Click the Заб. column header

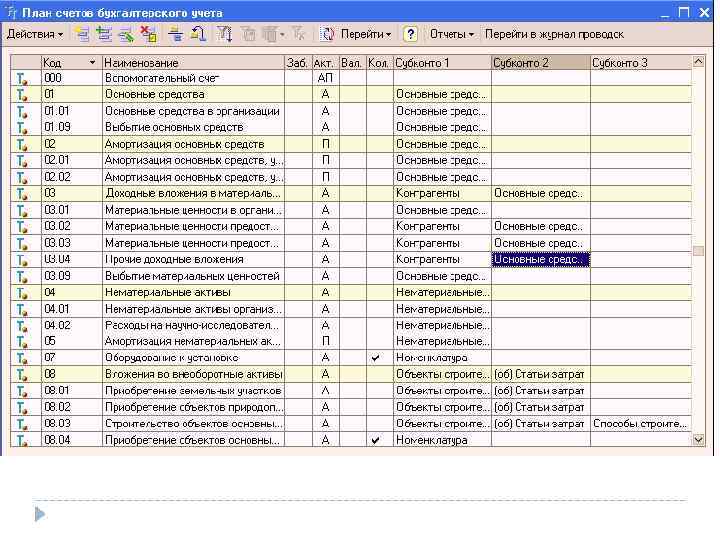tap(298, 62)
